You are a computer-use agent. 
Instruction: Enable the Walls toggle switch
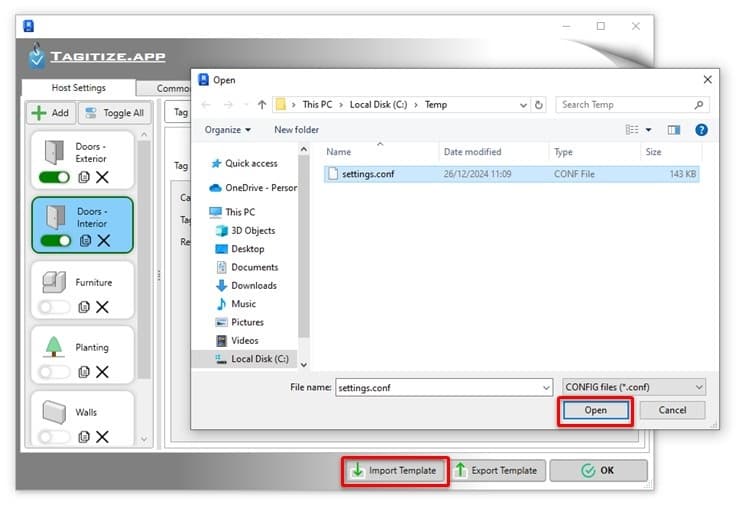[x=54, y=437]
